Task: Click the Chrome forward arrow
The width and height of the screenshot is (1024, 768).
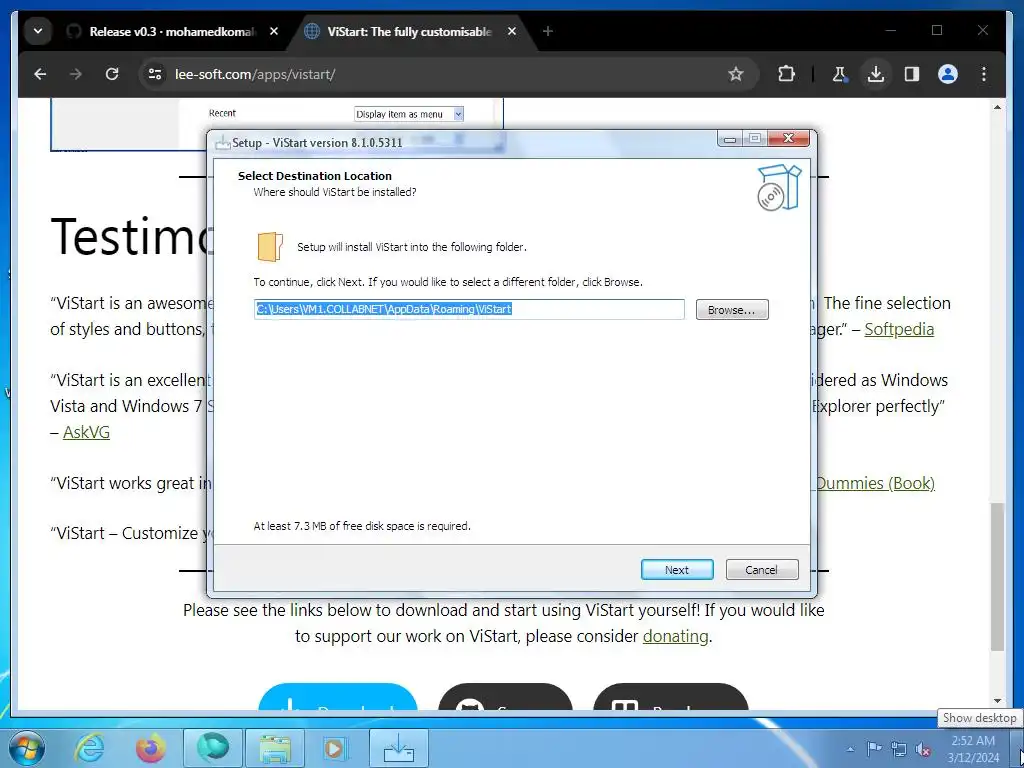Action: tap(76, 74)
